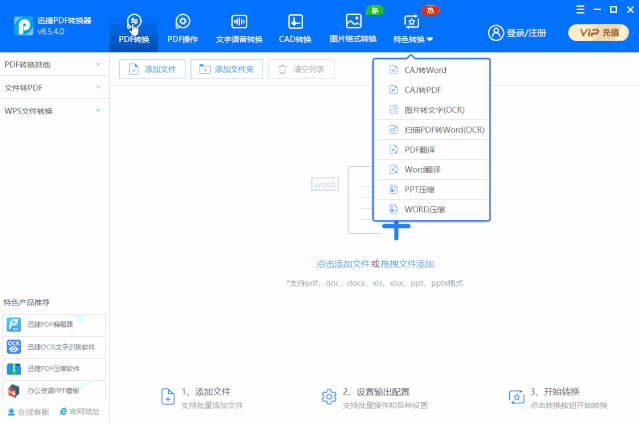Click the 迅捷PDF编辑器 app icon
The width and height of the screenshot is (639, 423).
(14, 324)
